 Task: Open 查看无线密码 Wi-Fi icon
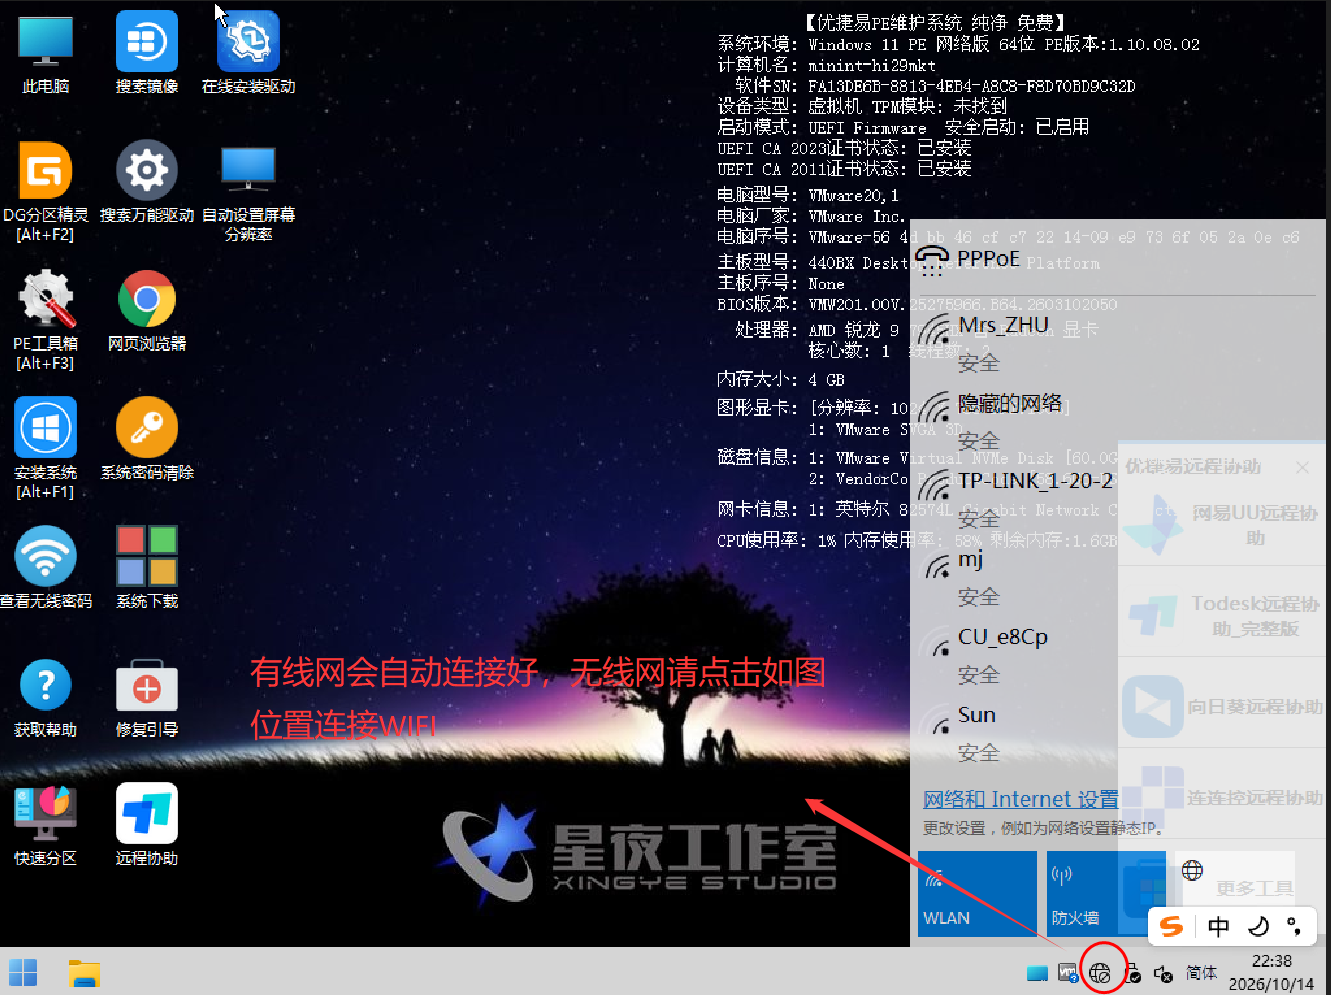[x=46, y=567]
